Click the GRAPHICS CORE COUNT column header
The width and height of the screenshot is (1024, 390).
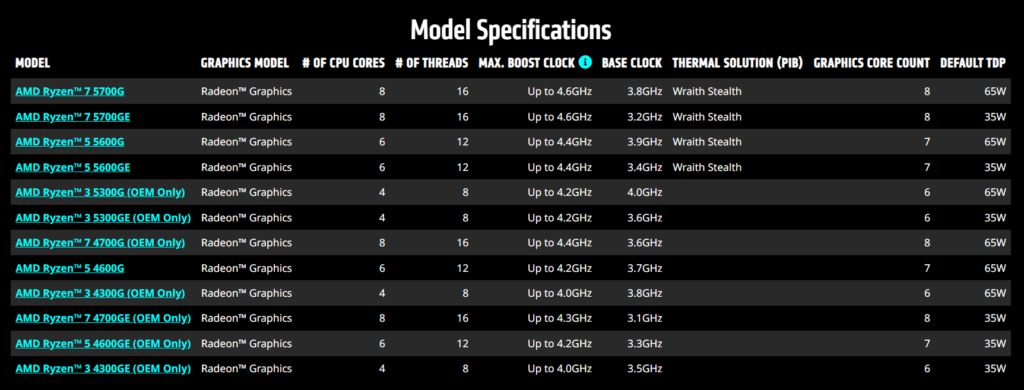coord(872,63)
